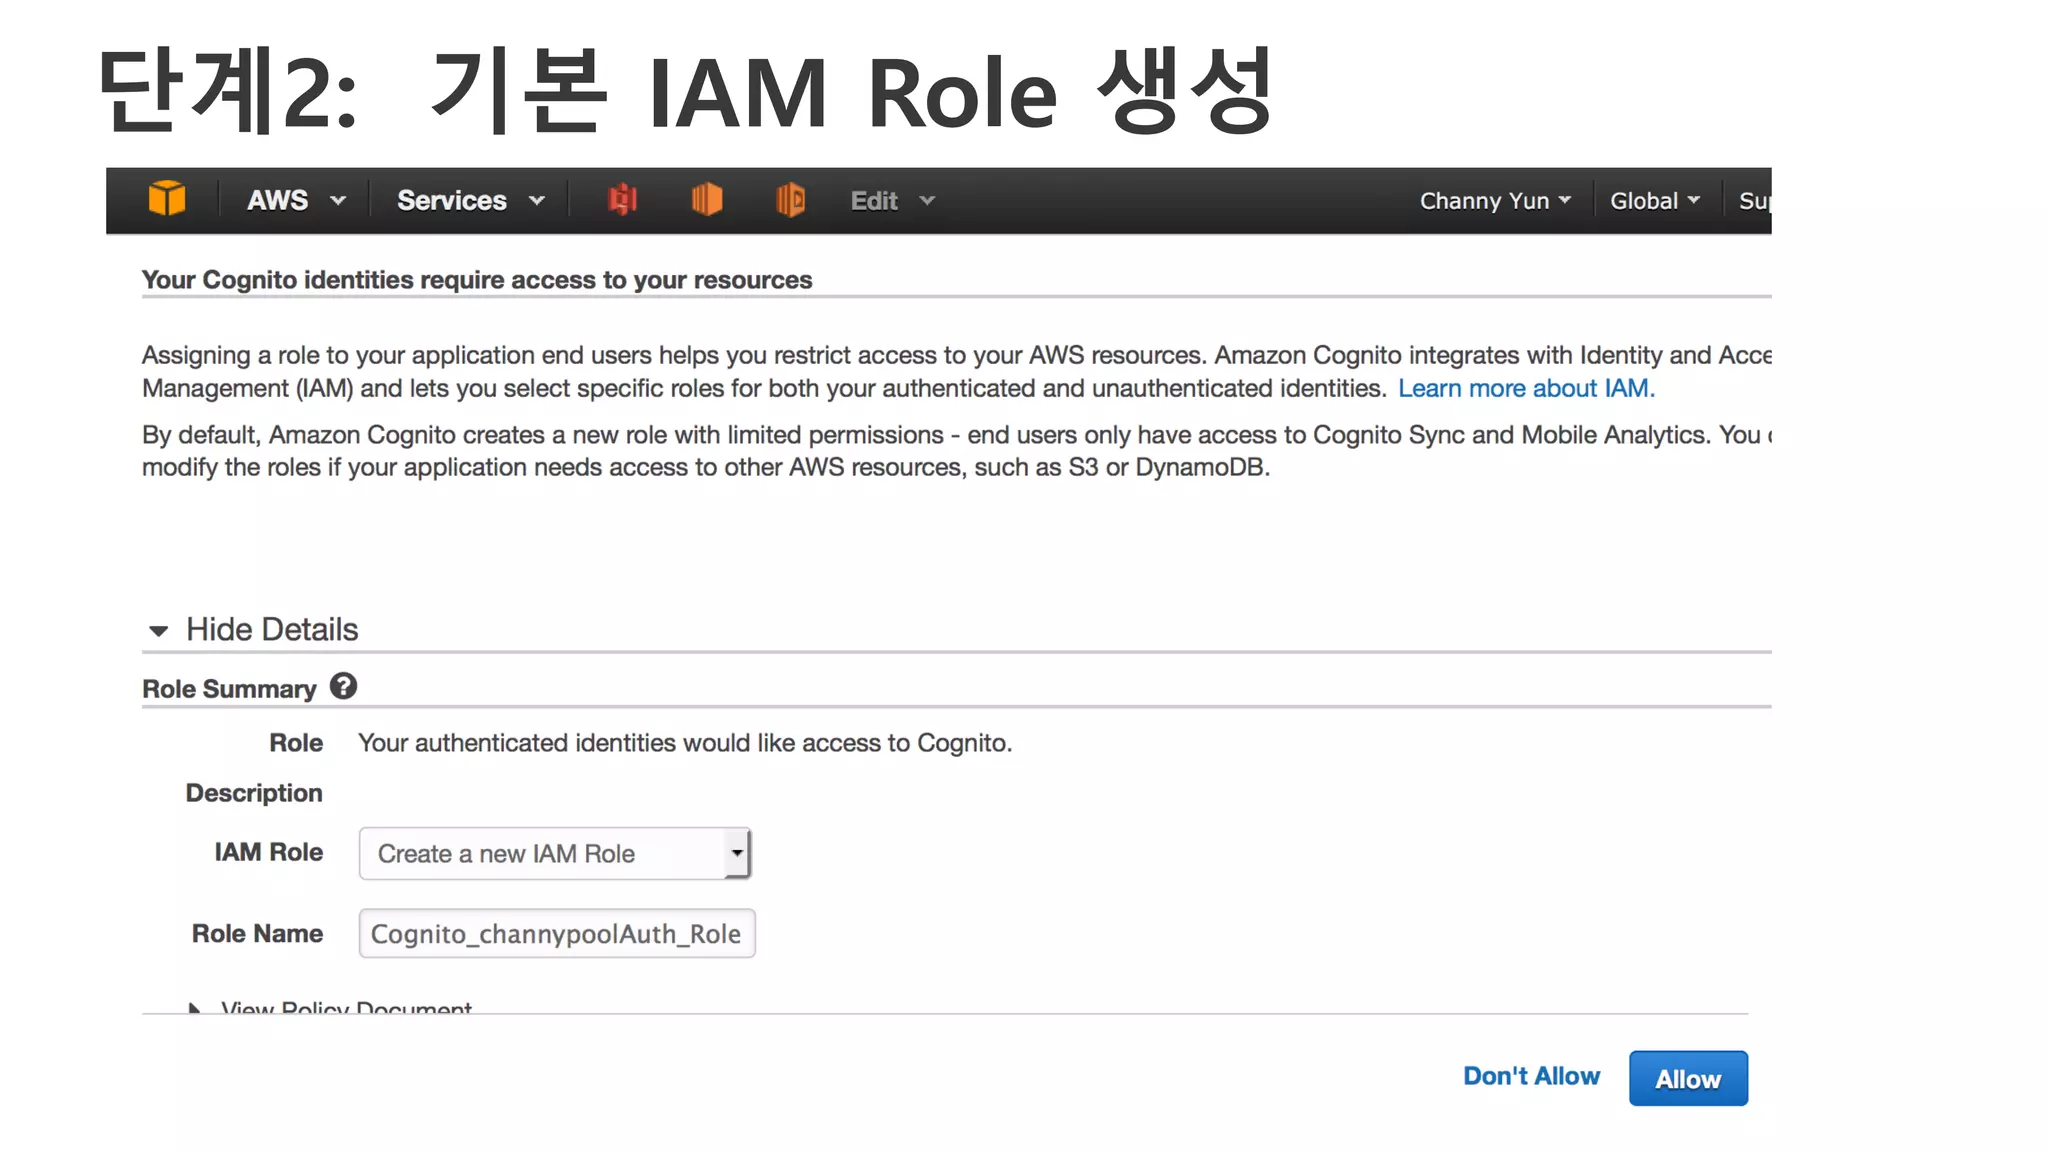The height and width of the screenshot is (1152, 2048).
Task: Click the Don't Allow link
Action: (1531, 1076)
